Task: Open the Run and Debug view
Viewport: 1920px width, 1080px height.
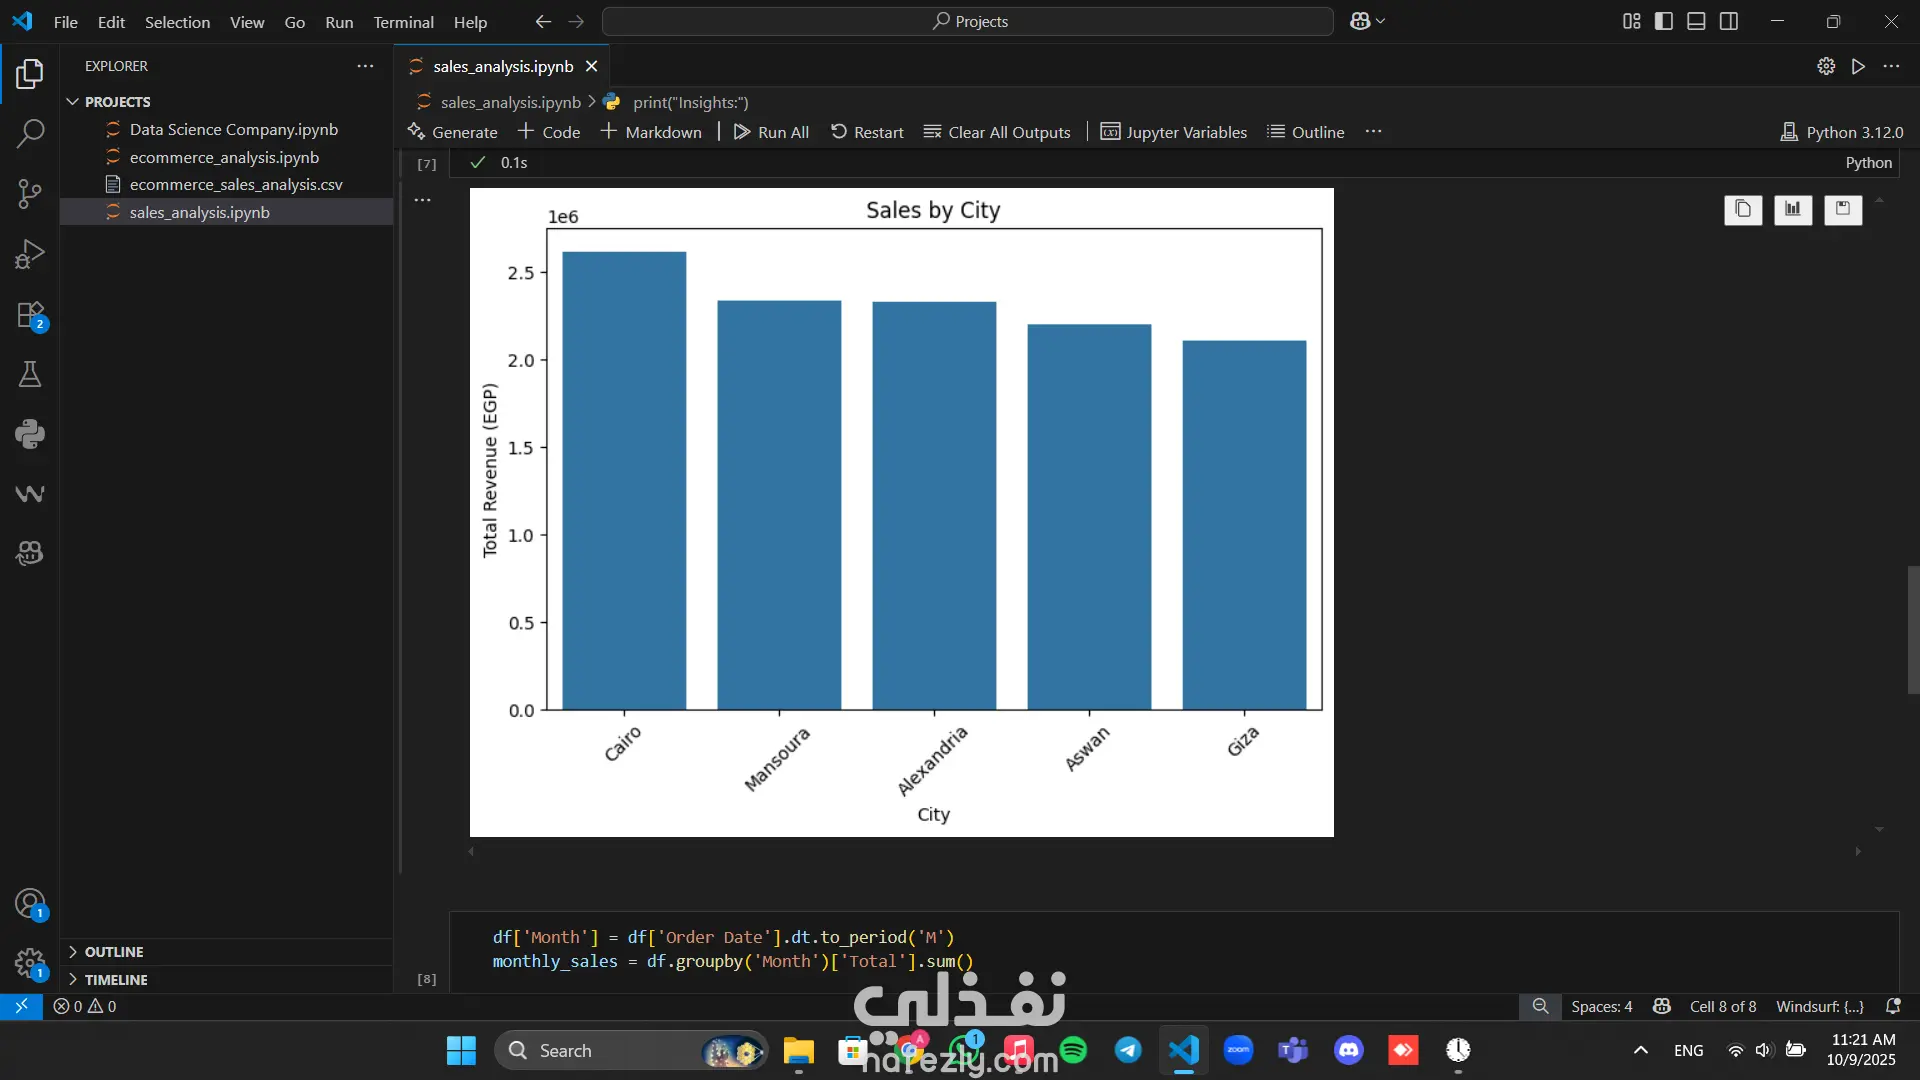Action: point(30,254)
